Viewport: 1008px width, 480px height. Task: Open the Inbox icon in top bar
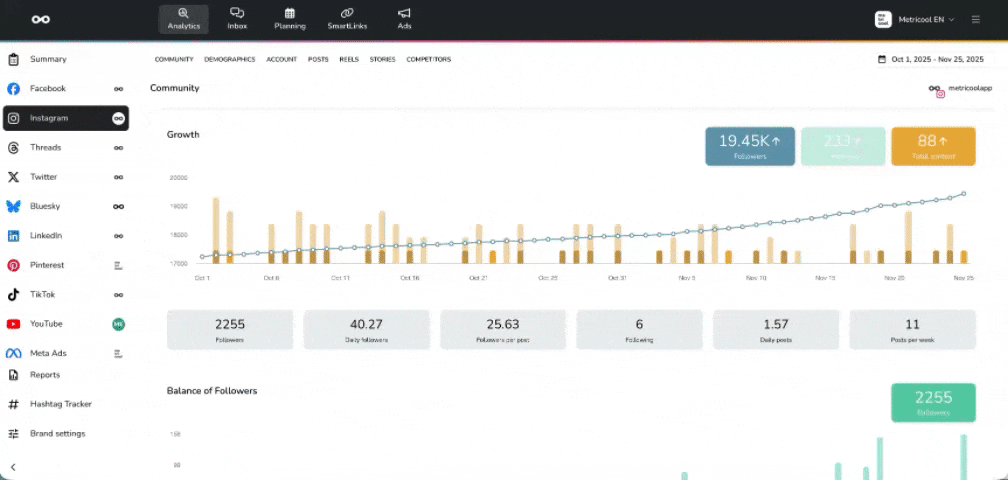point(237,19)
